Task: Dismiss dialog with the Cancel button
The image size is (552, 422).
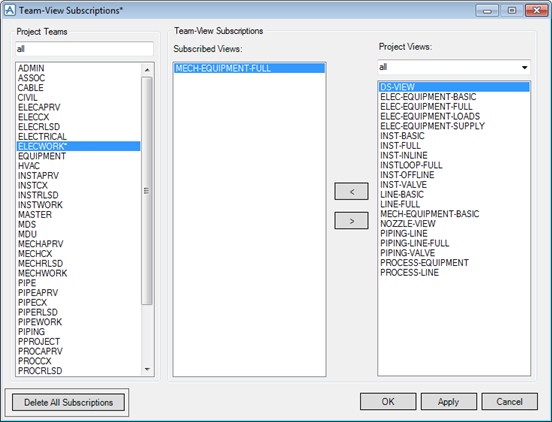Action: point(509,402)
